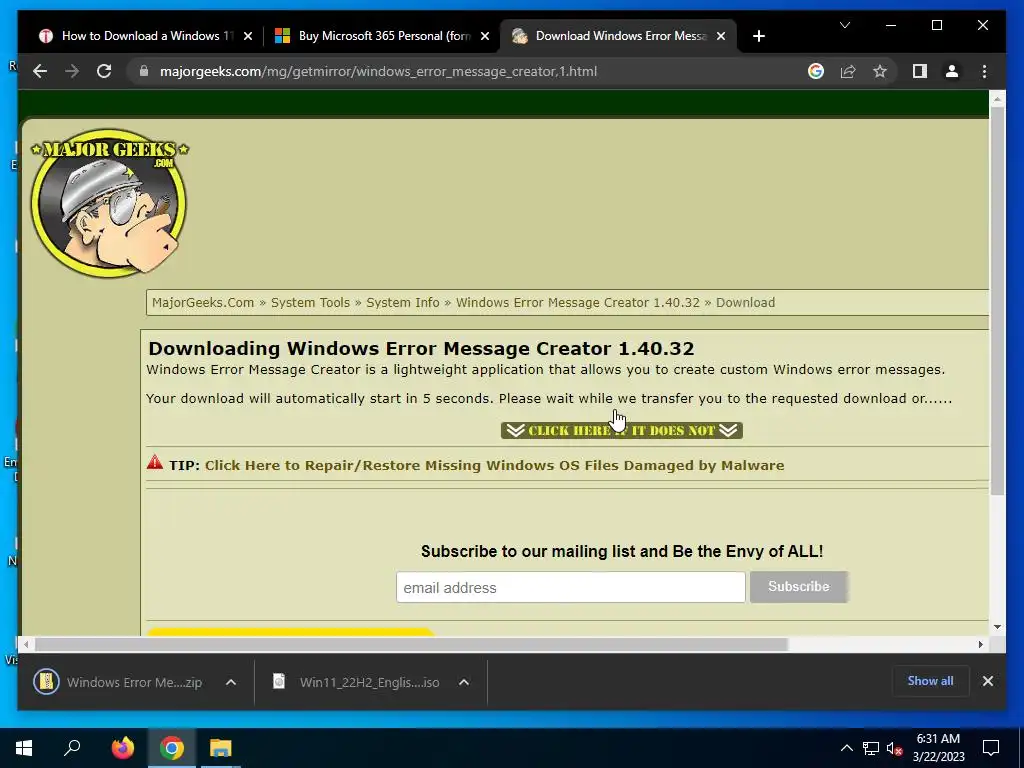Image resolution: width=1024 pixels, height=768 pixels.
Task: Open File Explorer from the taskbar
Action: pyautogui.click(x=221, y=748)
